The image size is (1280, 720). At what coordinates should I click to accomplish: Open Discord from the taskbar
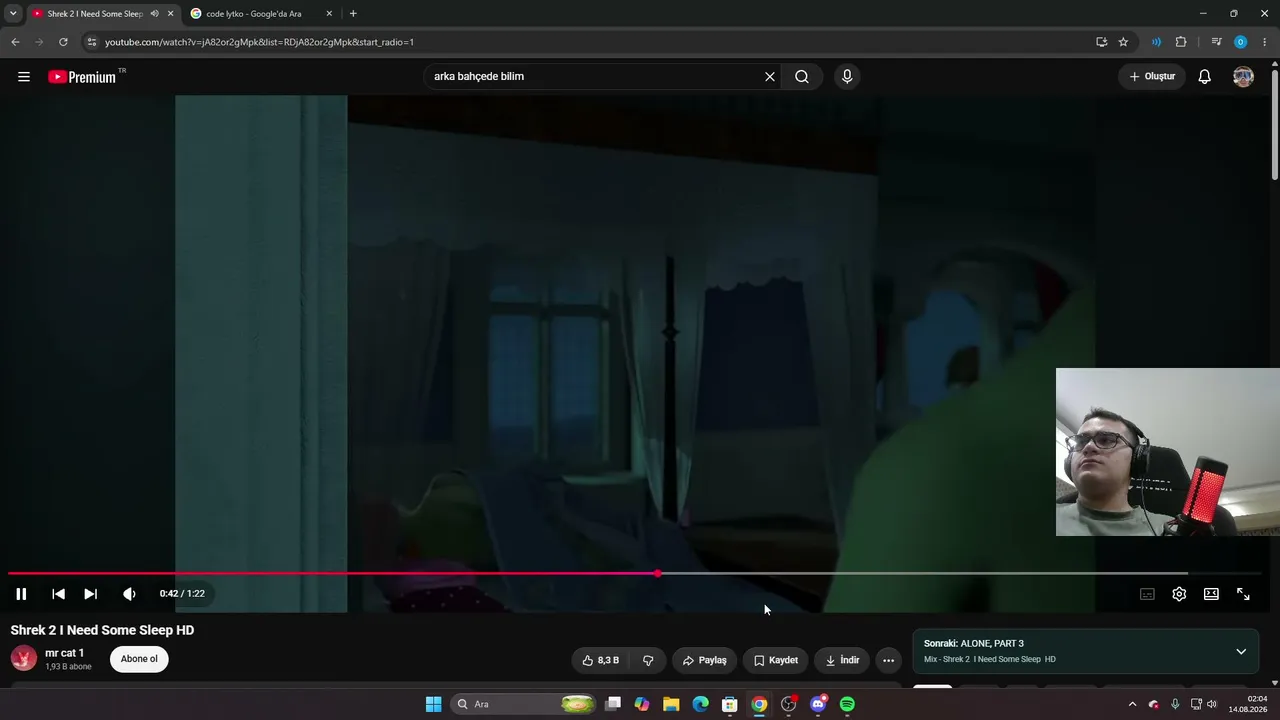tap(818, 704)
